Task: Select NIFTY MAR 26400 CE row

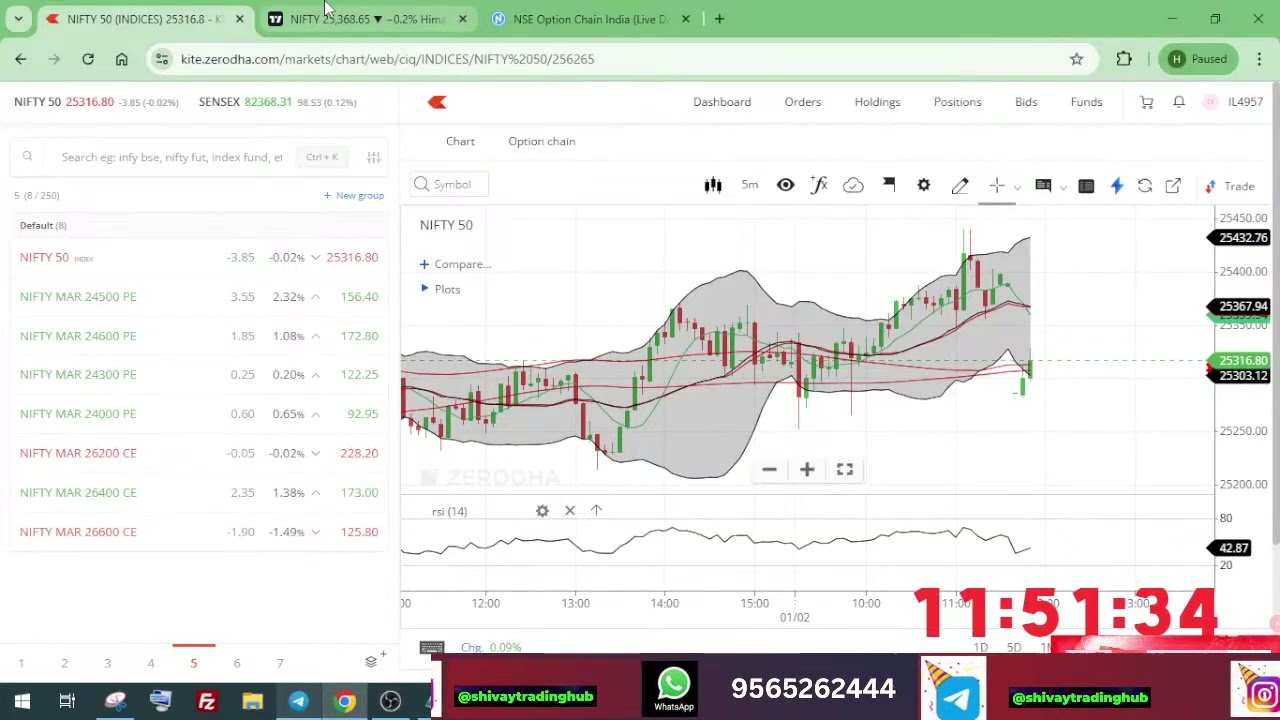Action: click(198, 492)
